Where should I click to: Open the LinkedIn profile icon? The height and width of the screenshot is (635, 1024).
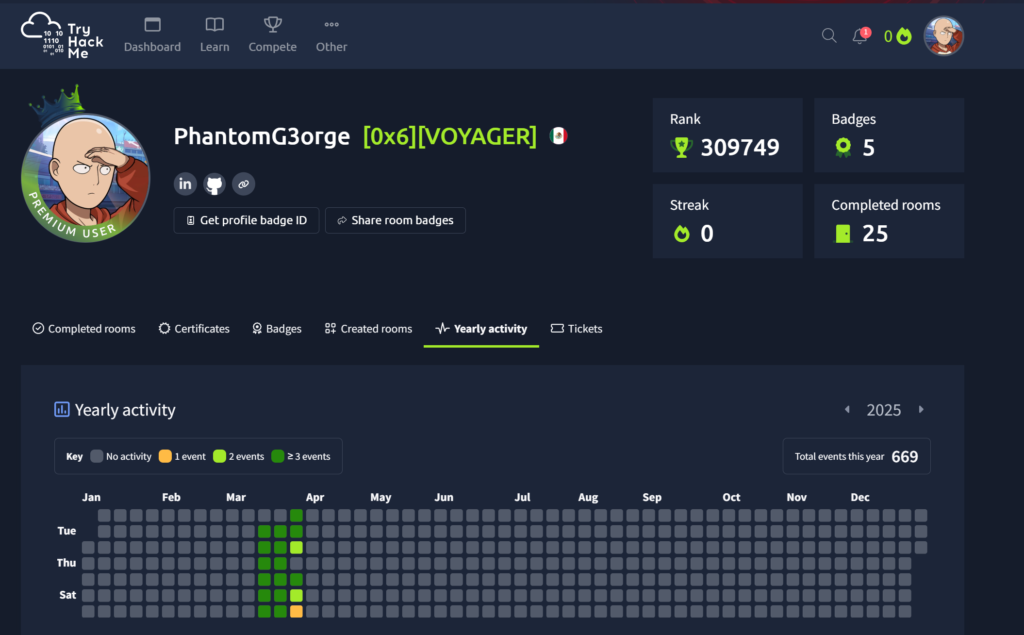tap(185, 184)
